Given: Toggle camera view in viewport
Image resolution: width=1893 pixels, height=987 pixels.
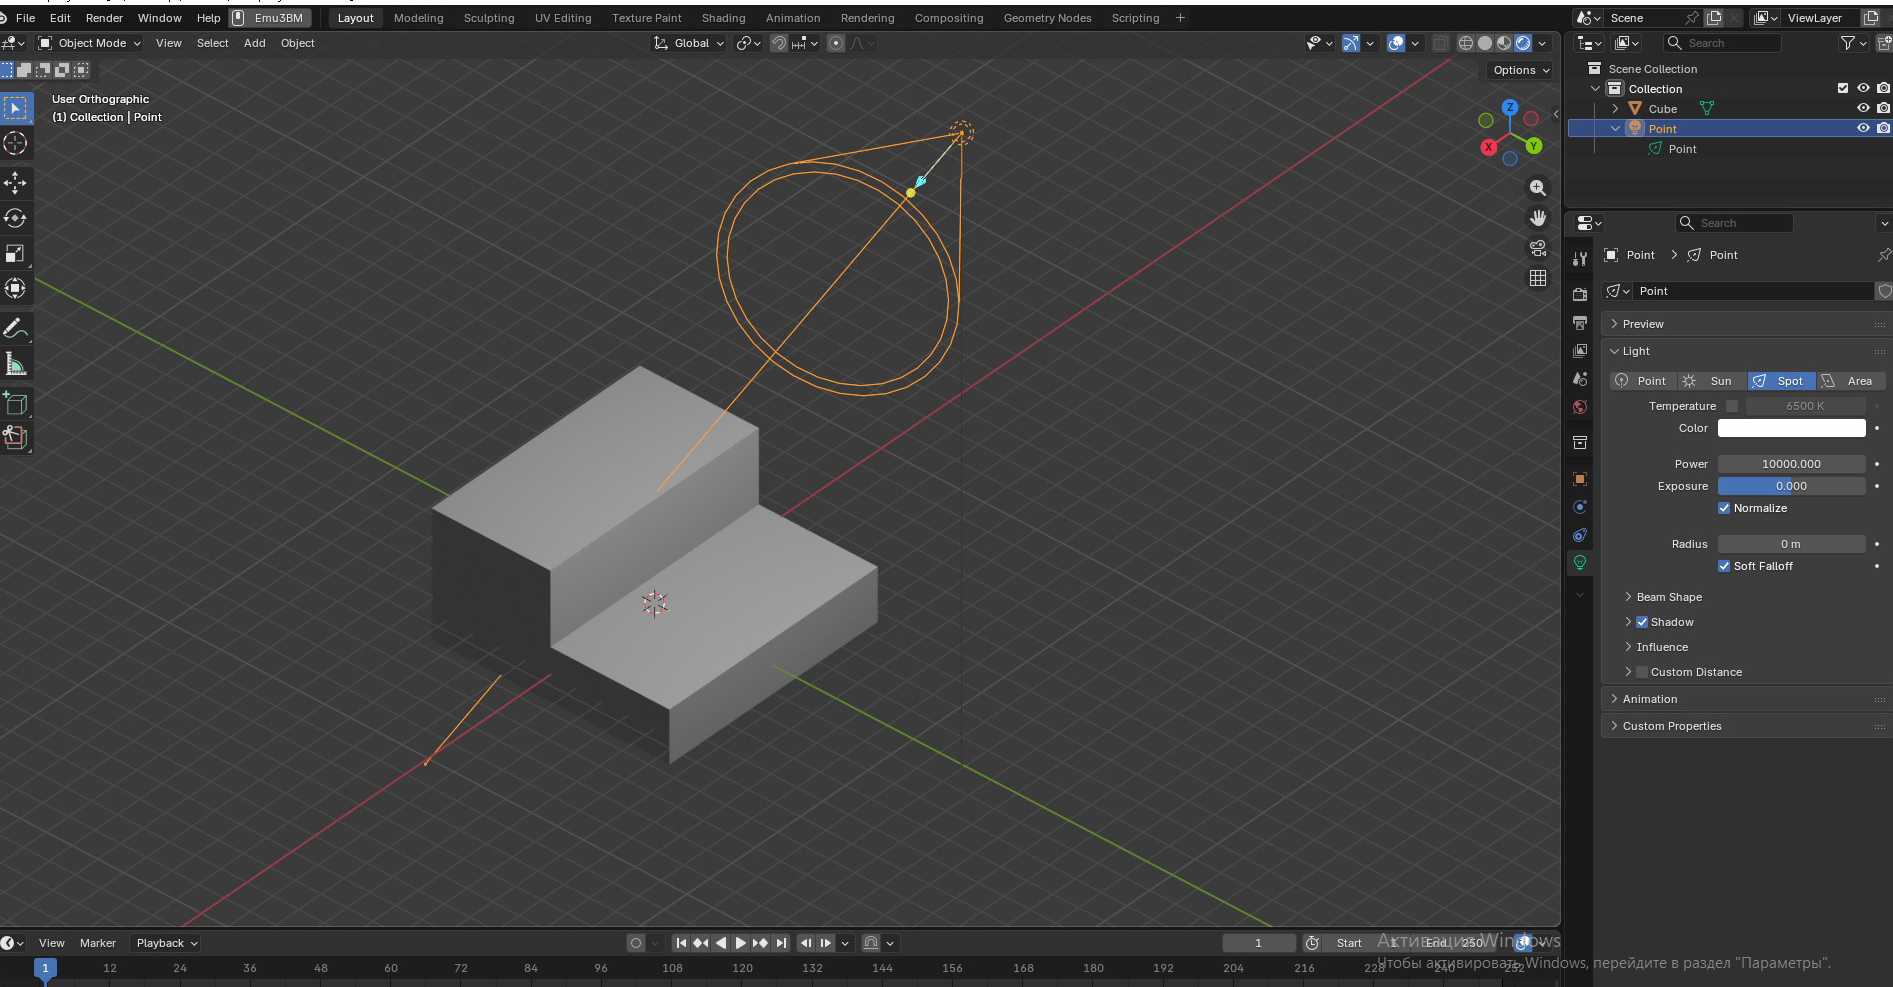Looking at the screenshot, I should tap(1538, 248).
